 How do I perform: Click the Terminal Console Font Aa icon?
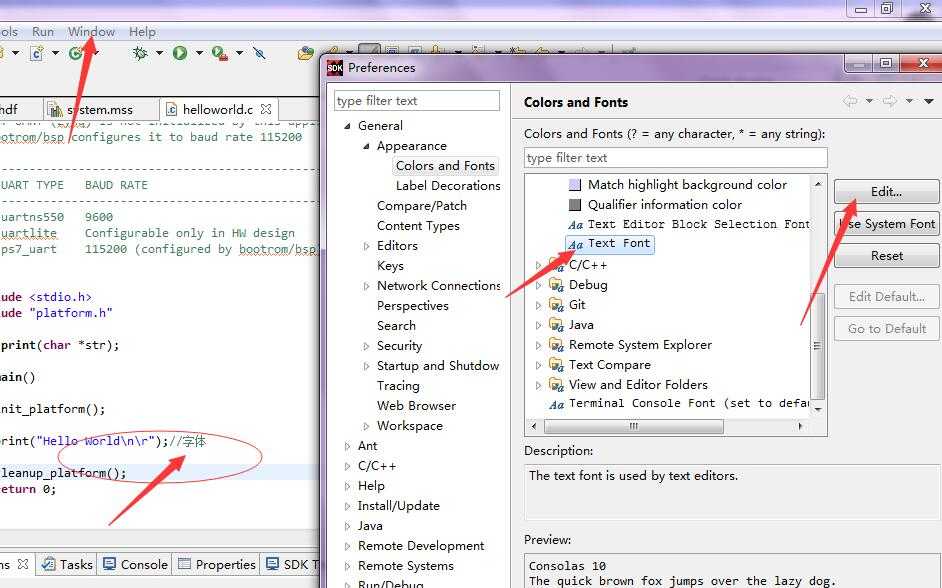[556, 404]
